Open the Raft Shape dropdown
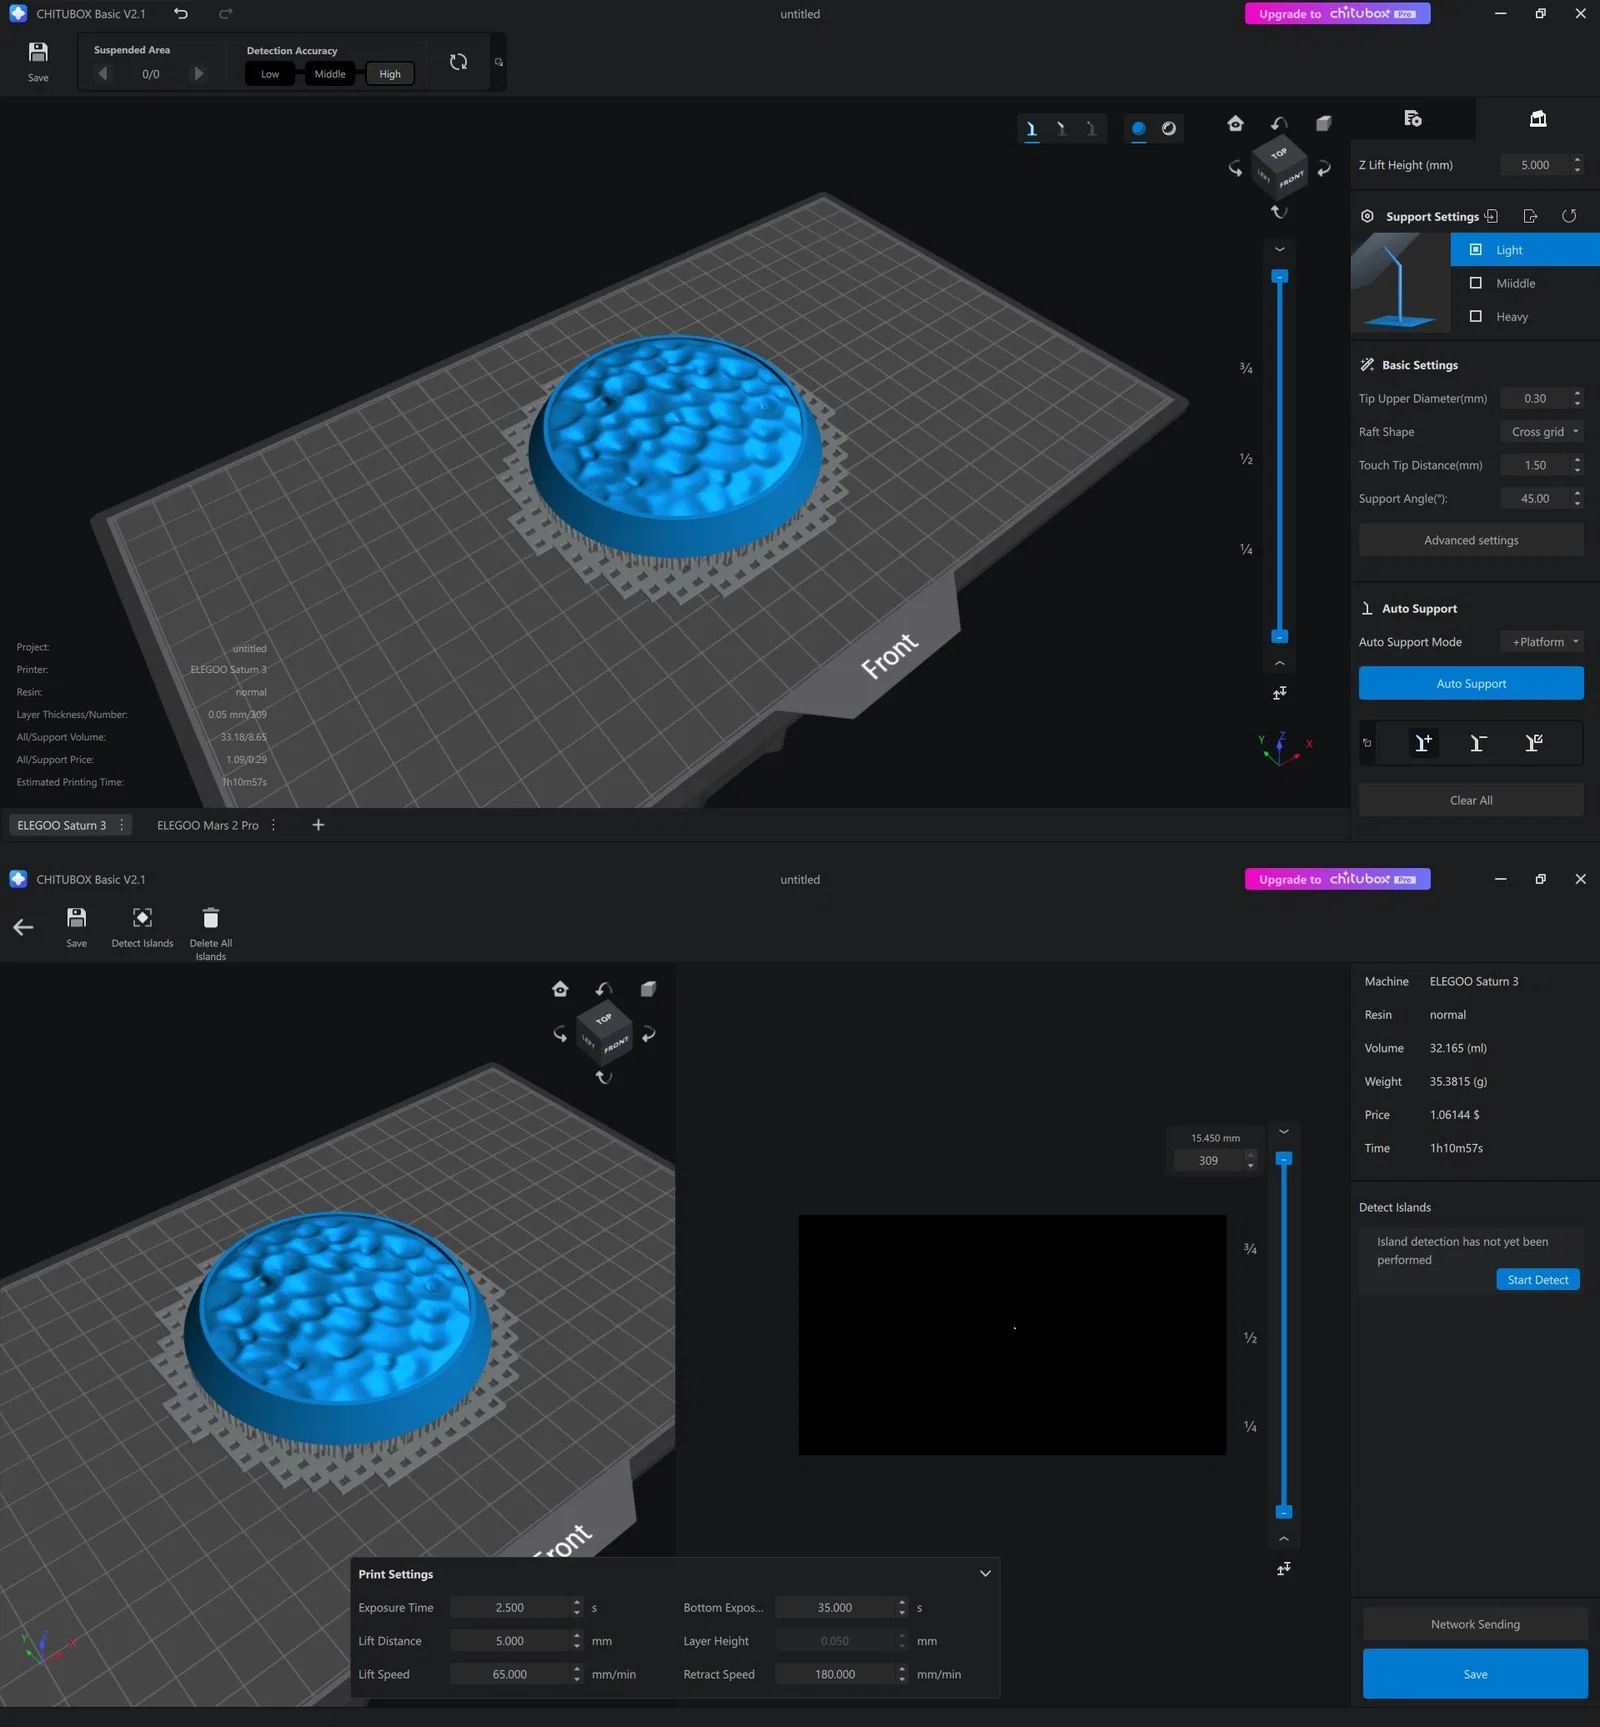This screenshot has width=1600, height=1727. [x=1542, y=432]
